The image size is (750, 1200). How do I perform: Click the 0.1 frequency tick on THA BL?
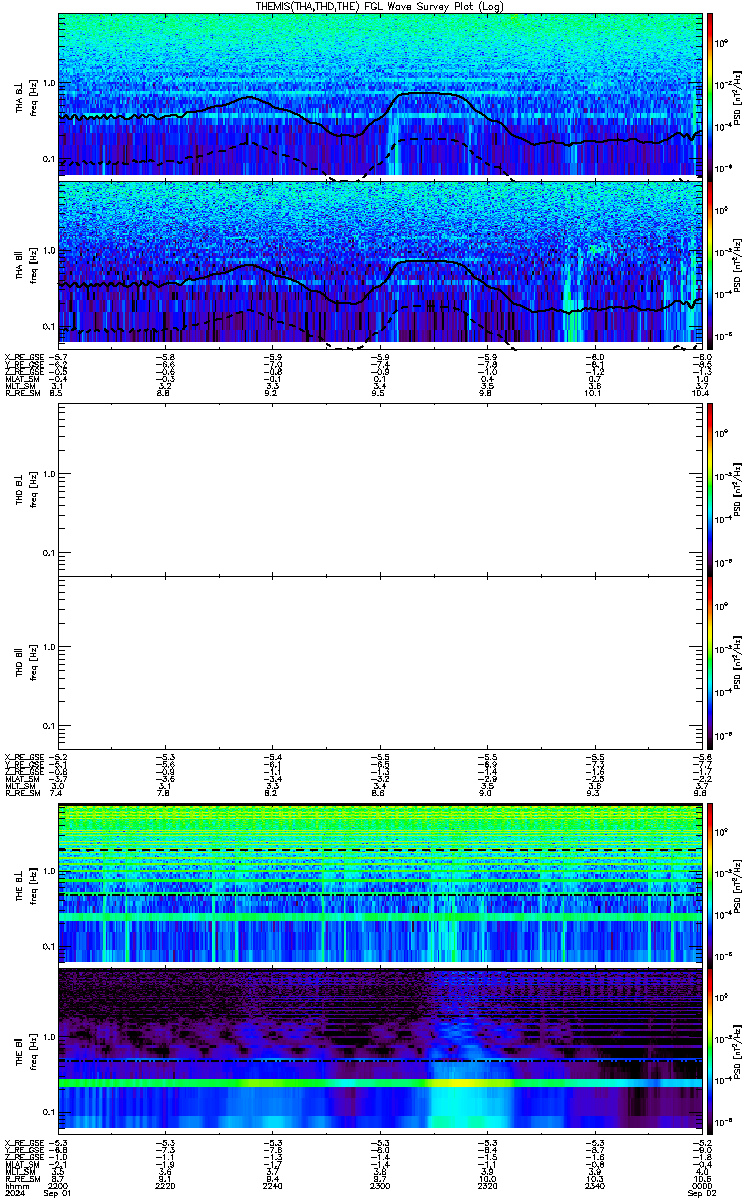49,159
